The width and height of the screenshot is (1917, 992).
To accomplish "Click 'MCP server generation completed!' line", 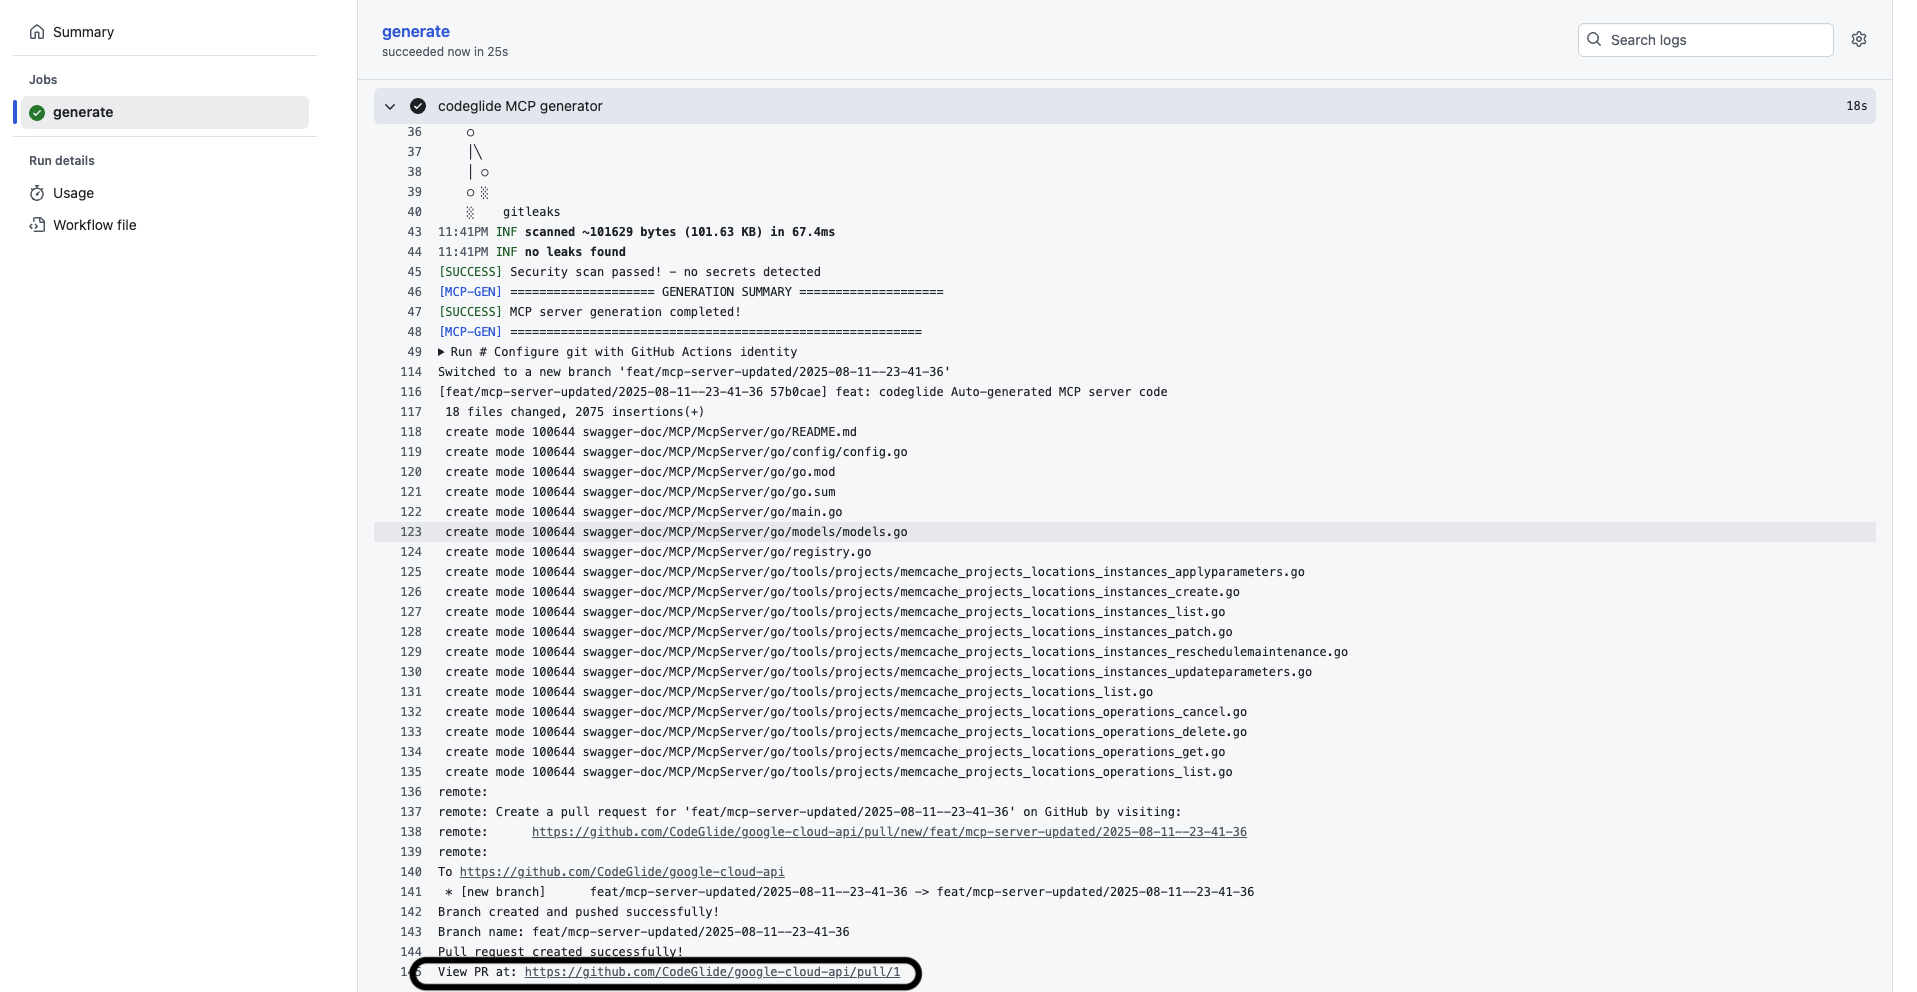I will 590,312.
